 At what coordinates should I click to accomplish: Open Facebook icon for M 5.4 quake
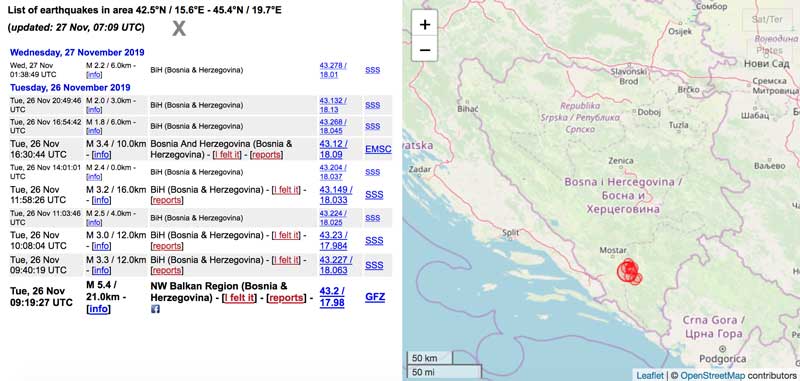pos(155,309)
